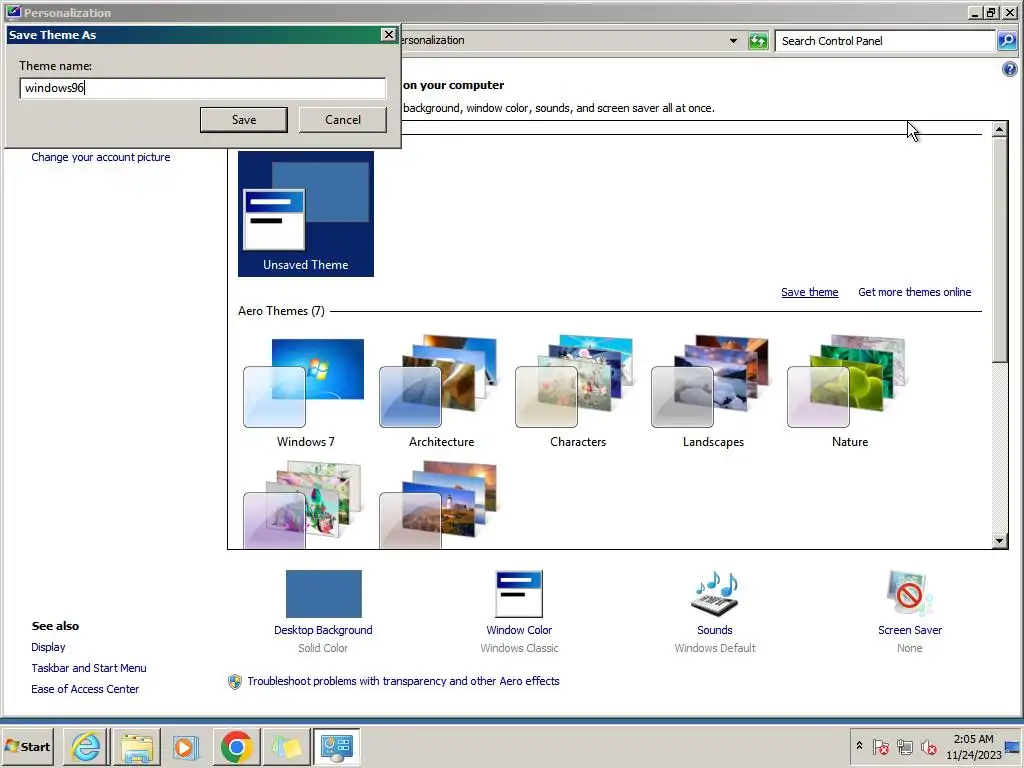The image size is (1024, 768).
Task: Open the blue Help question mark icon
Action: tap(1009, 69)
